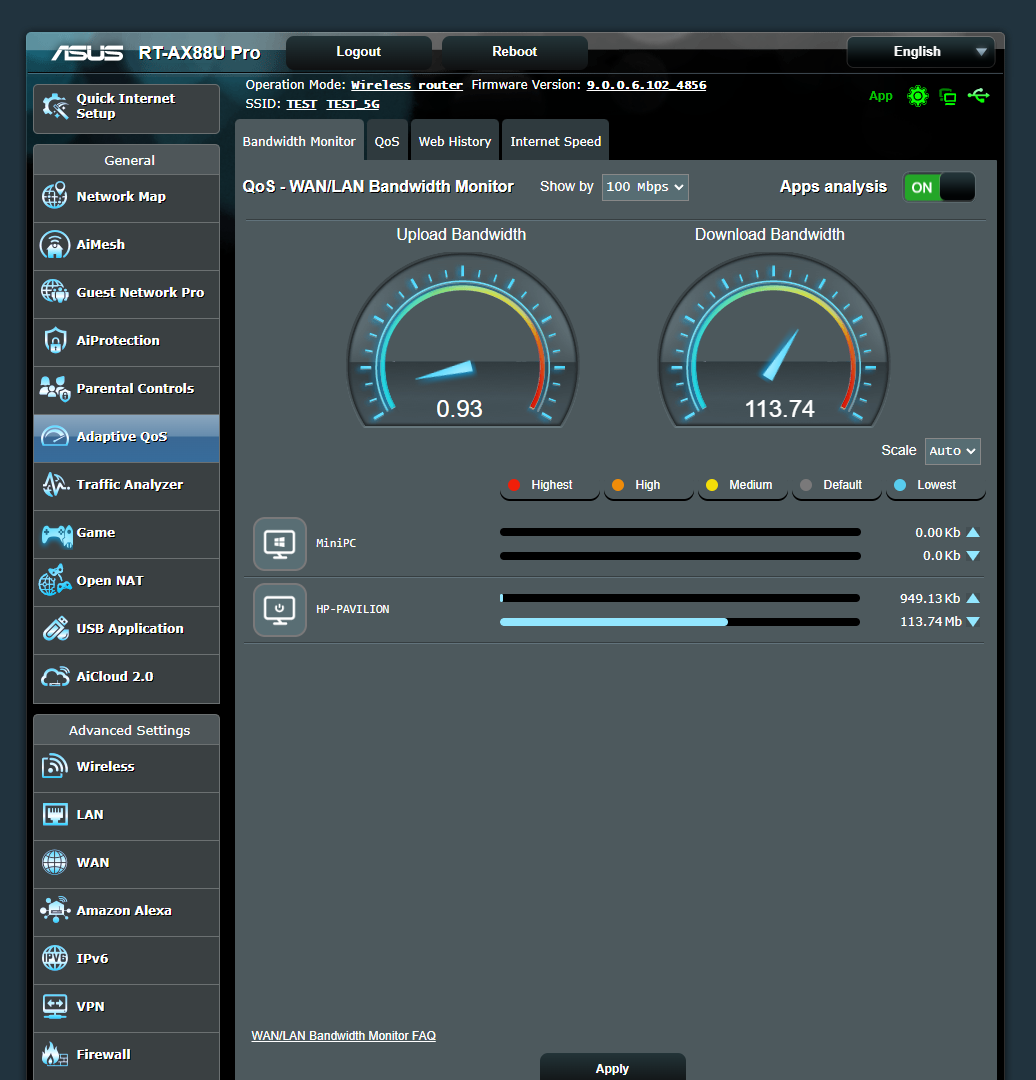Open Quick Internet Setup wizard icon

point(55,106)
